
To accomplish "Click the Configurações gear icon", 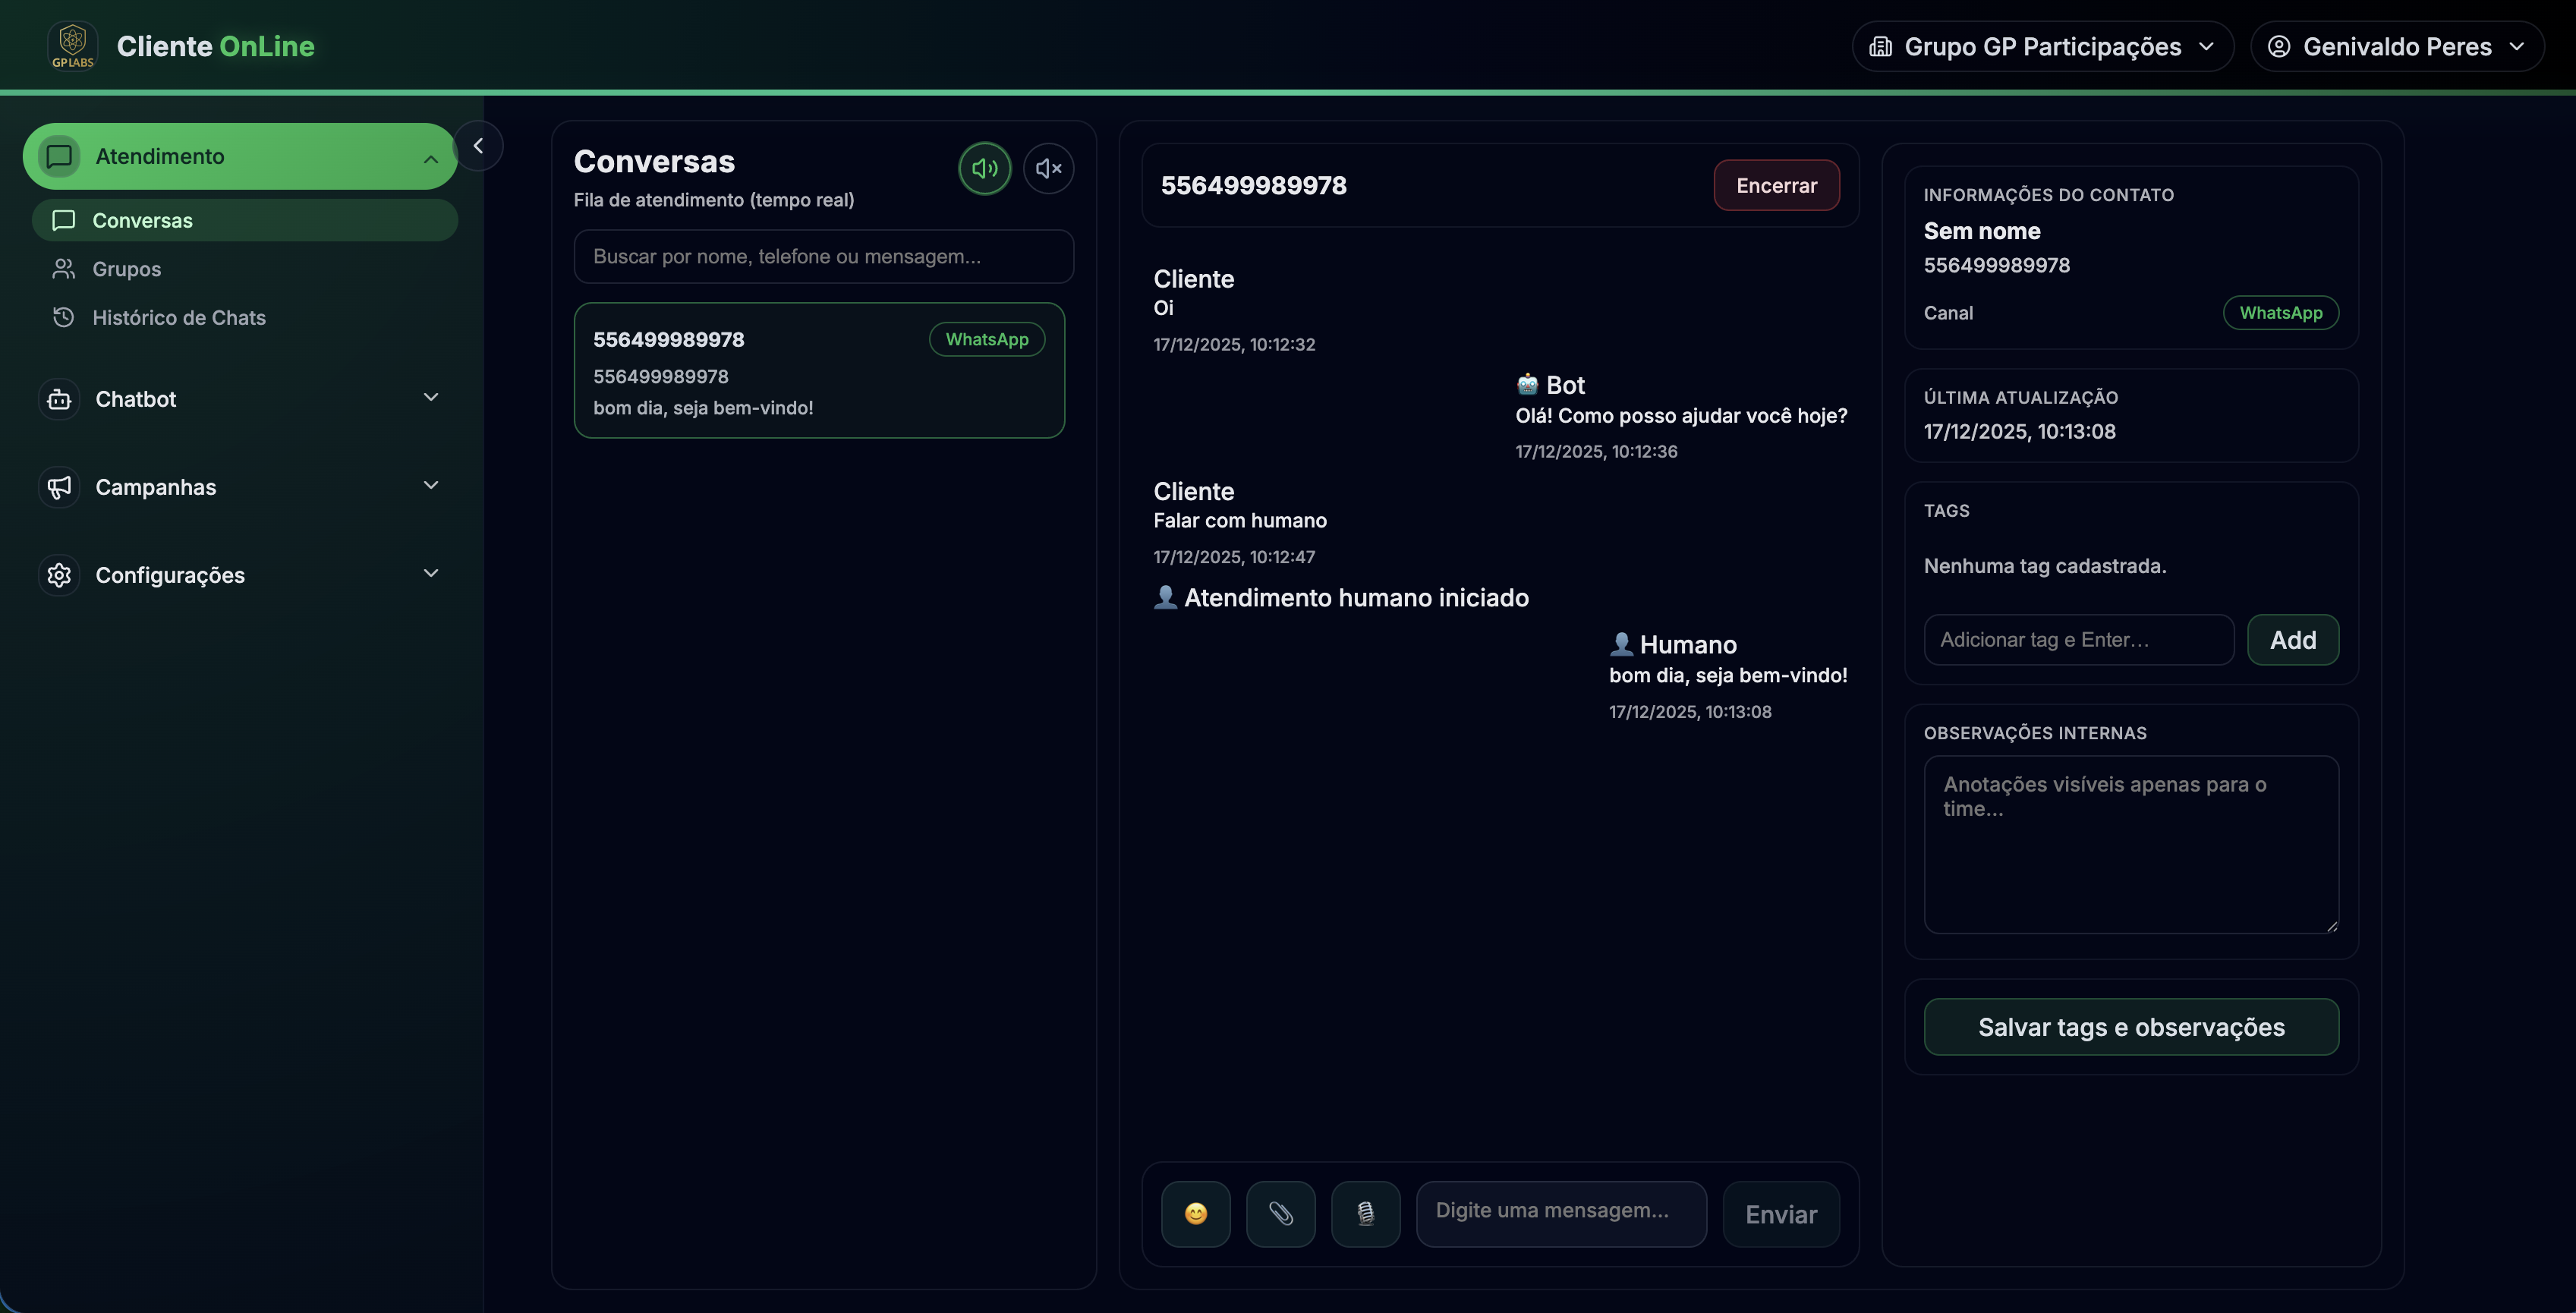I will (59, 575).
